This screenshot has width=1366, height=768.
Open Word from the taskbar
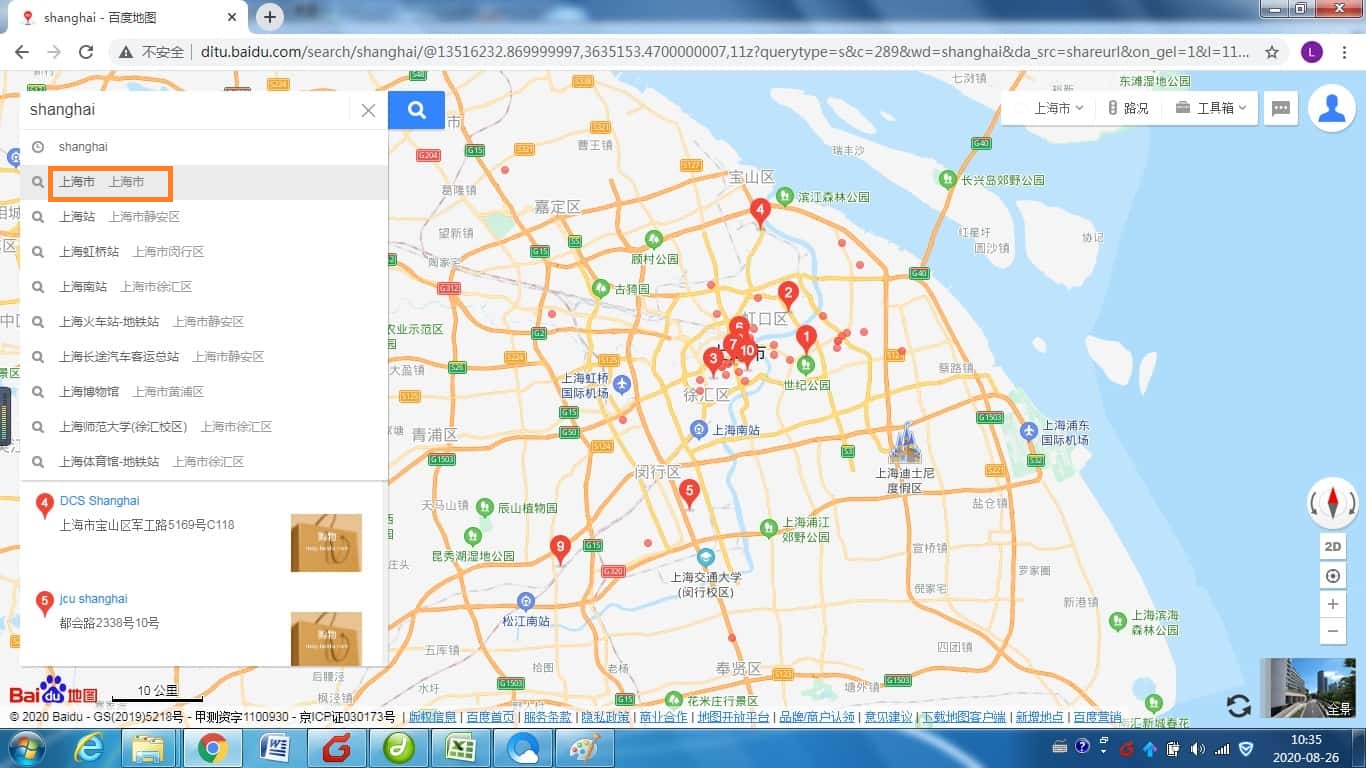click(x=273, y=748)
